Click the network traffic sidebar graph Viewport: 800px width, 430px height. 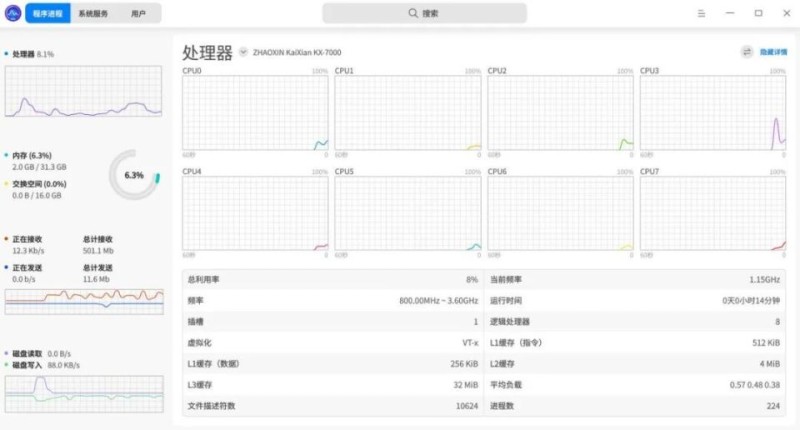pyautogui.click(x=83, y=299)
